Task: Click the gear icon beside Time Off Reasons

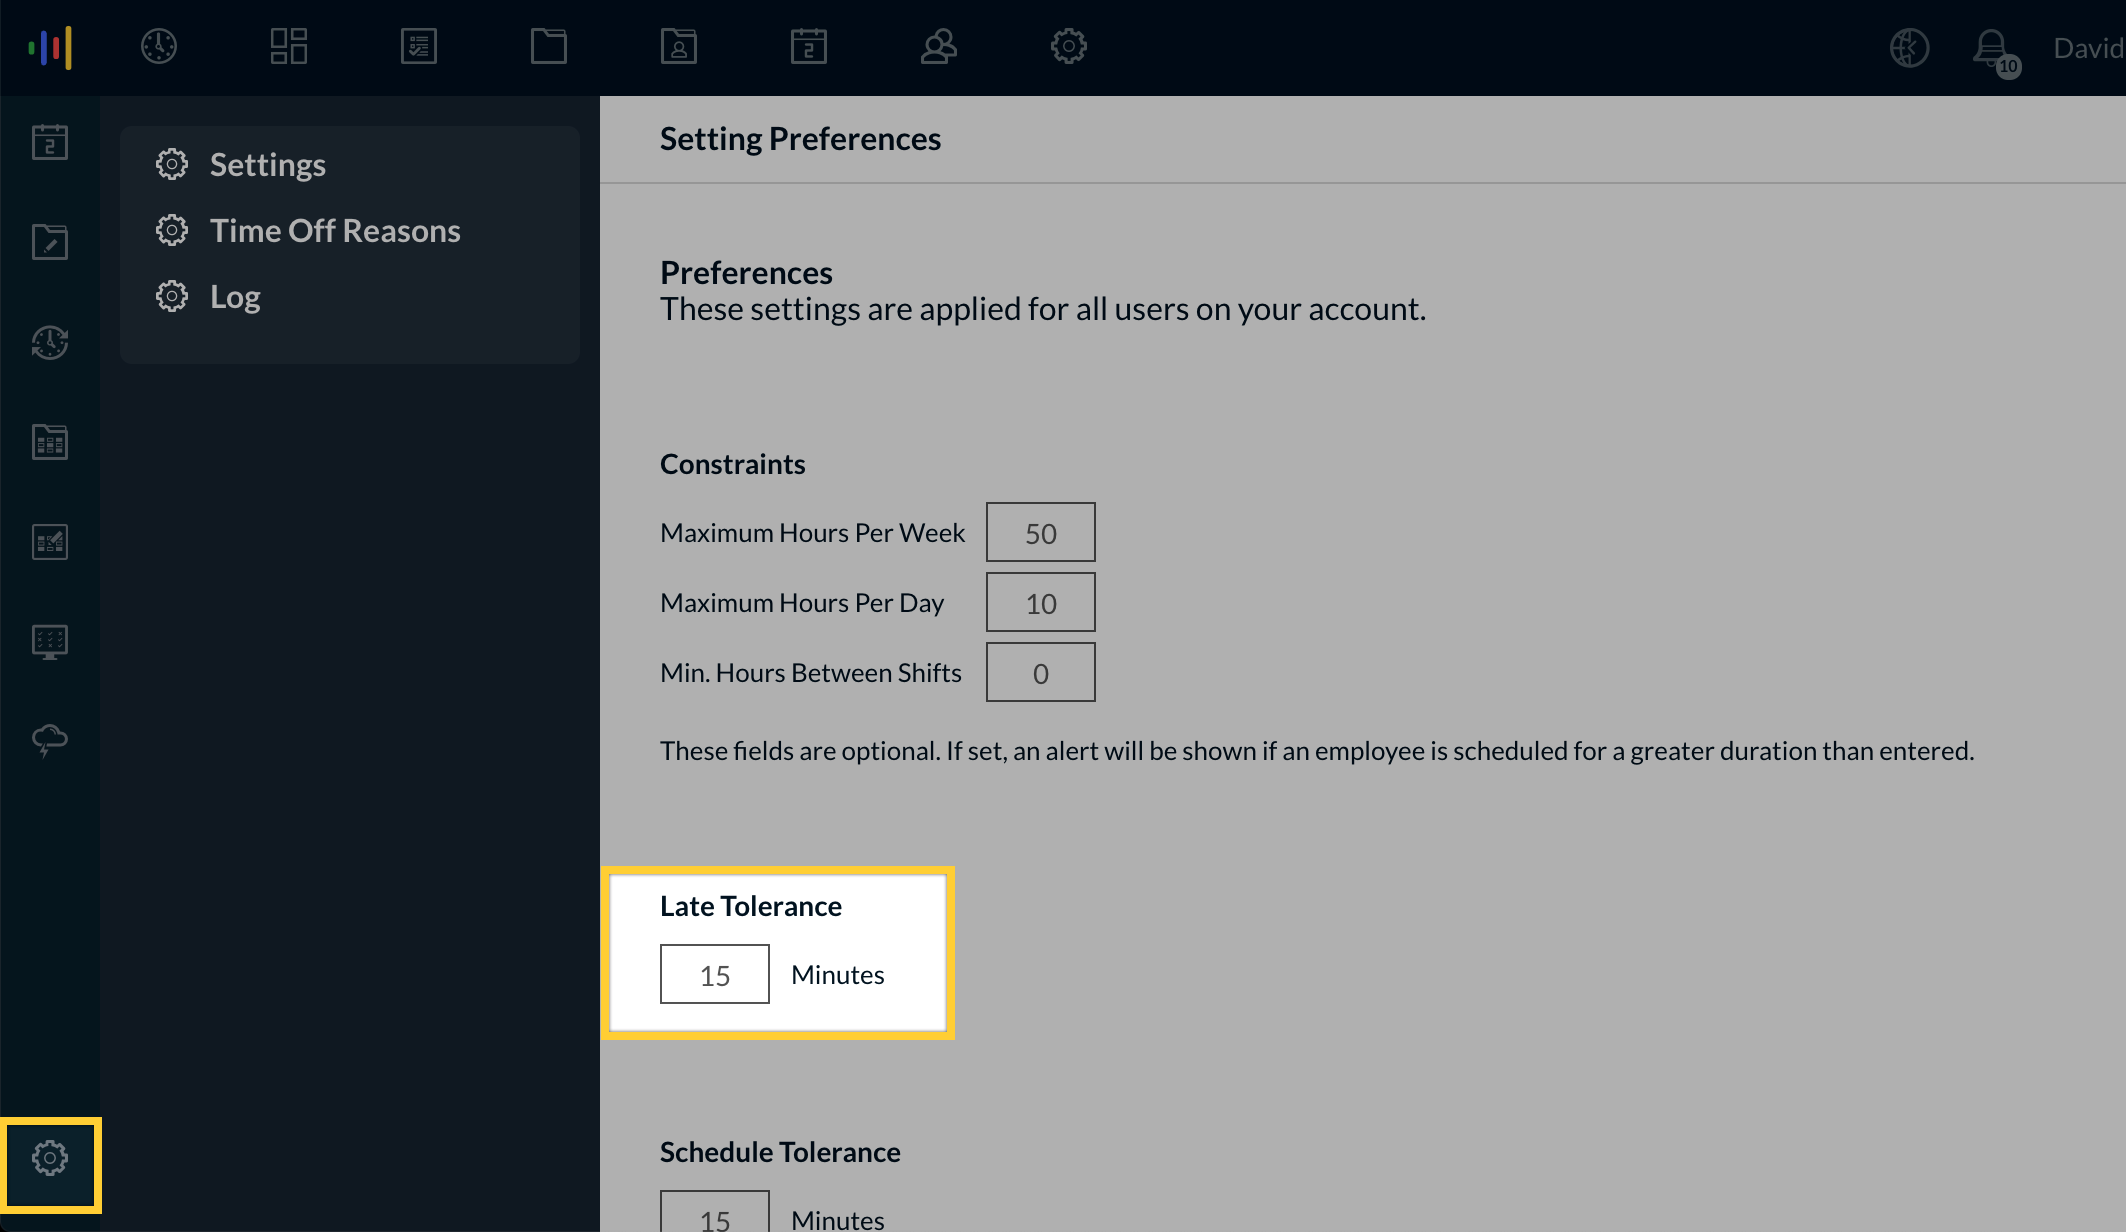Action: (x=172, y=230)
